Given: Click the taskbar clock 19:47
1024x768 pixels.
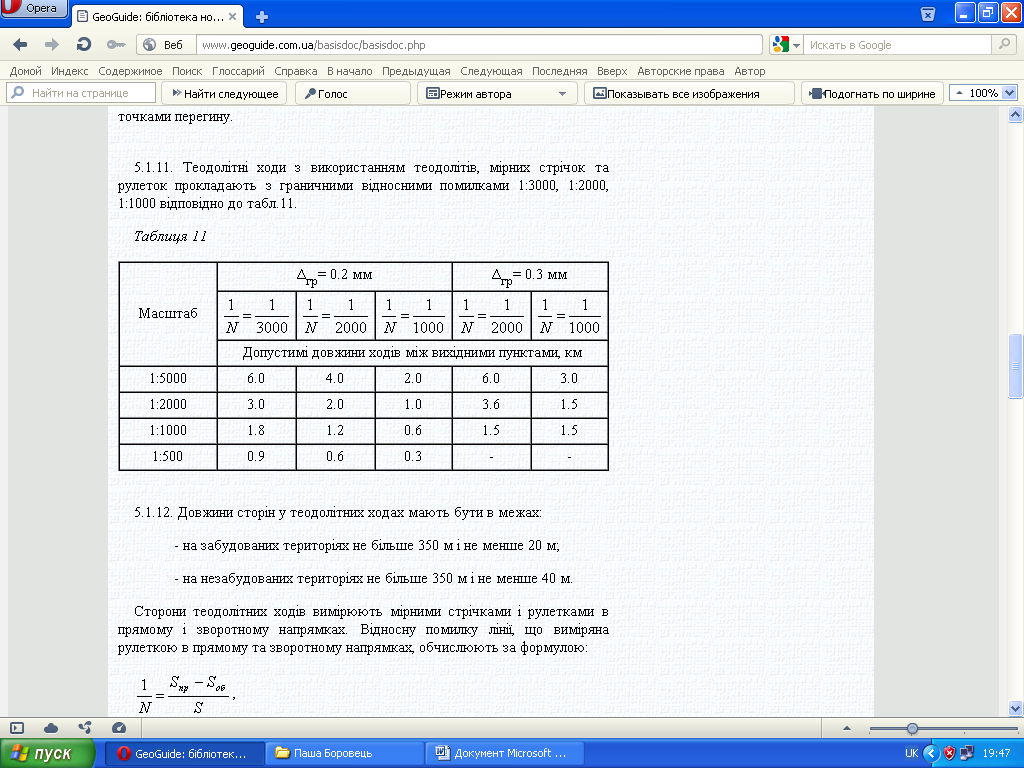Looking at the screenshot, I should point(997,754).
